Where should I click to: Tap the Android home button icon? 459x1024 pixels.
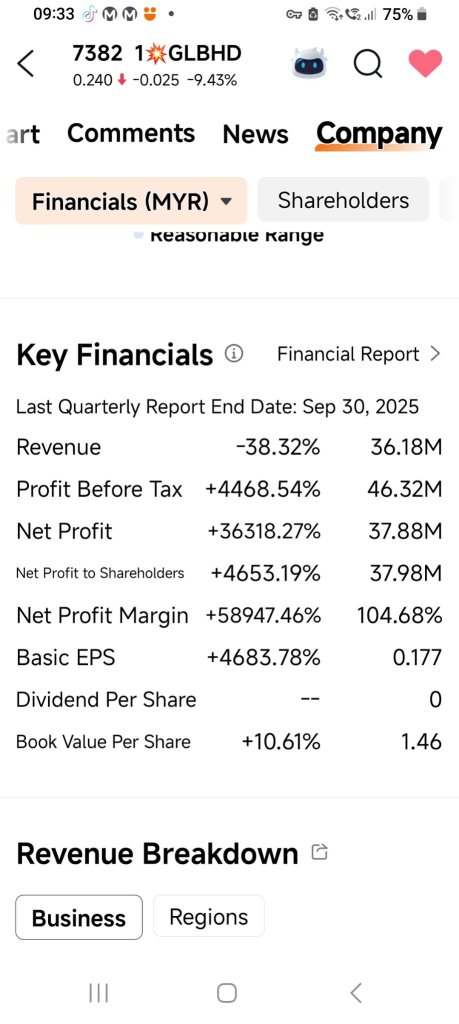(x=227, y=993)
